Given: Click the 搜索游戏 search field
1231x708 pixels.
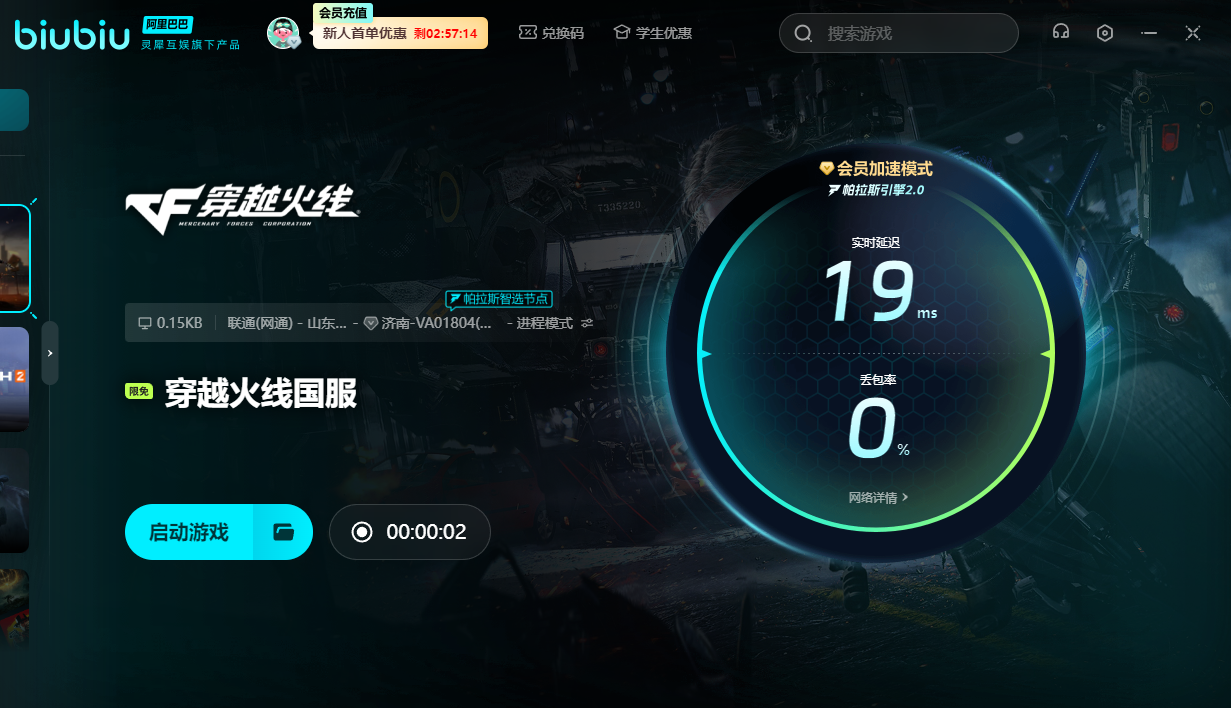Looking at the screenshot, I should (x=899, y=33).
